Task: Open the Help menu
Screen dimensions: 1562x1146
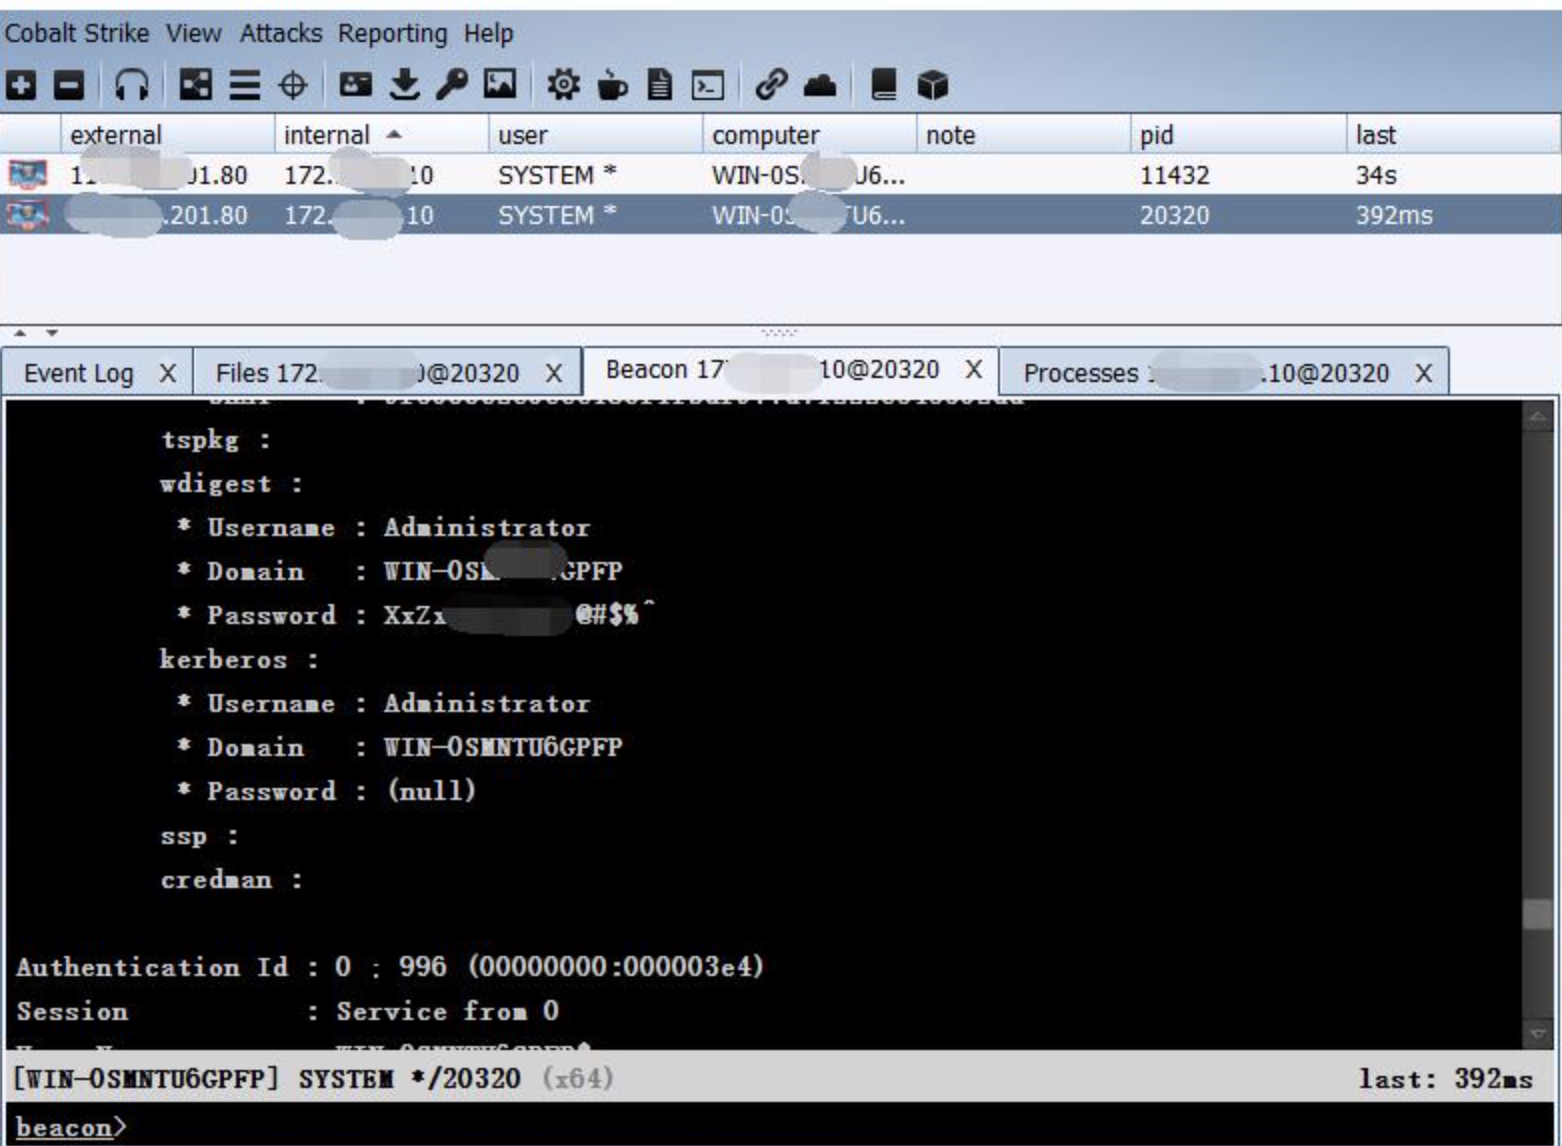Action: pos(488,33)
